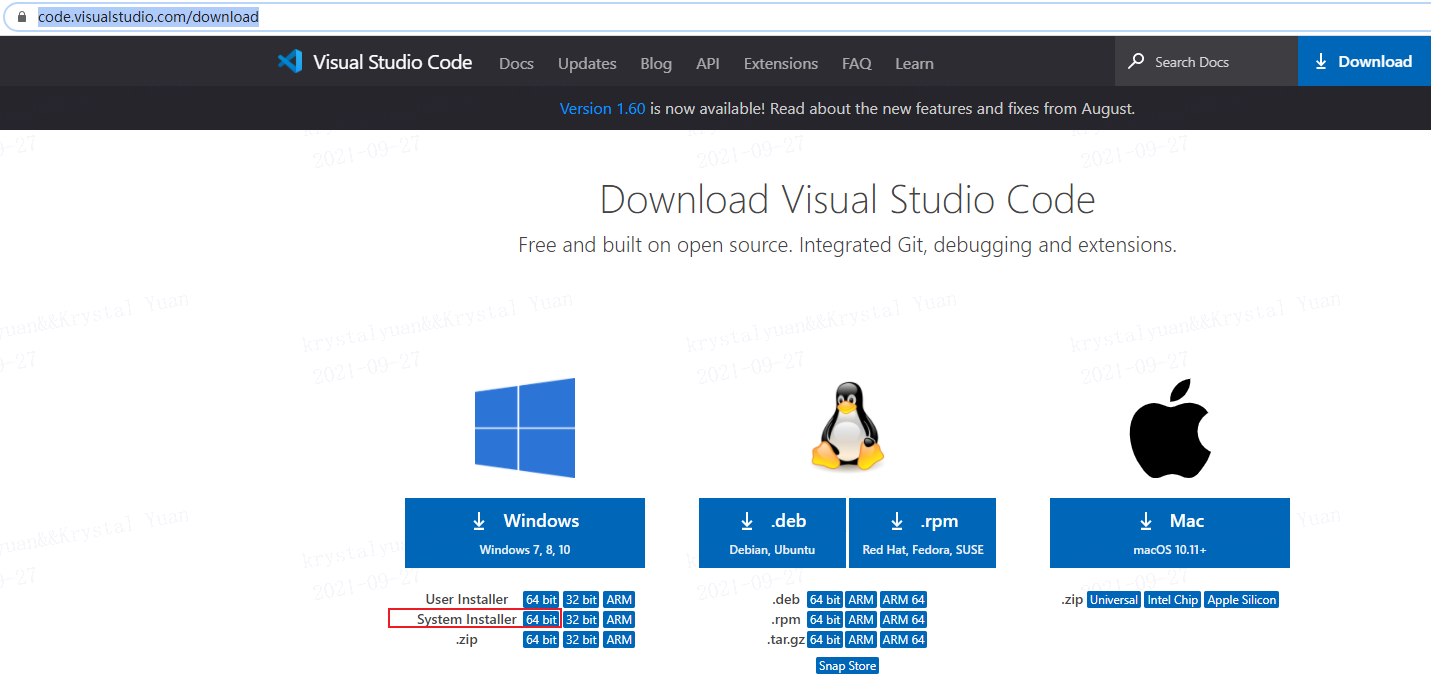Download the Linux .deb ARM
This screenshot has height=680, width=1431.
pyautogui.click(x=861, y=600)
